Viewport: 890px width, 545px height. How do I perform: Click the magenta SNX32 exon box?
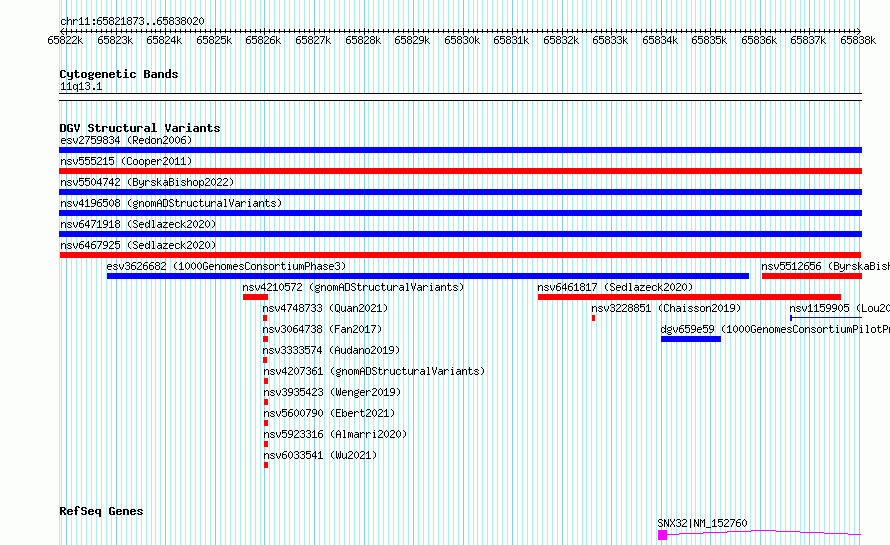coord(662,535)
